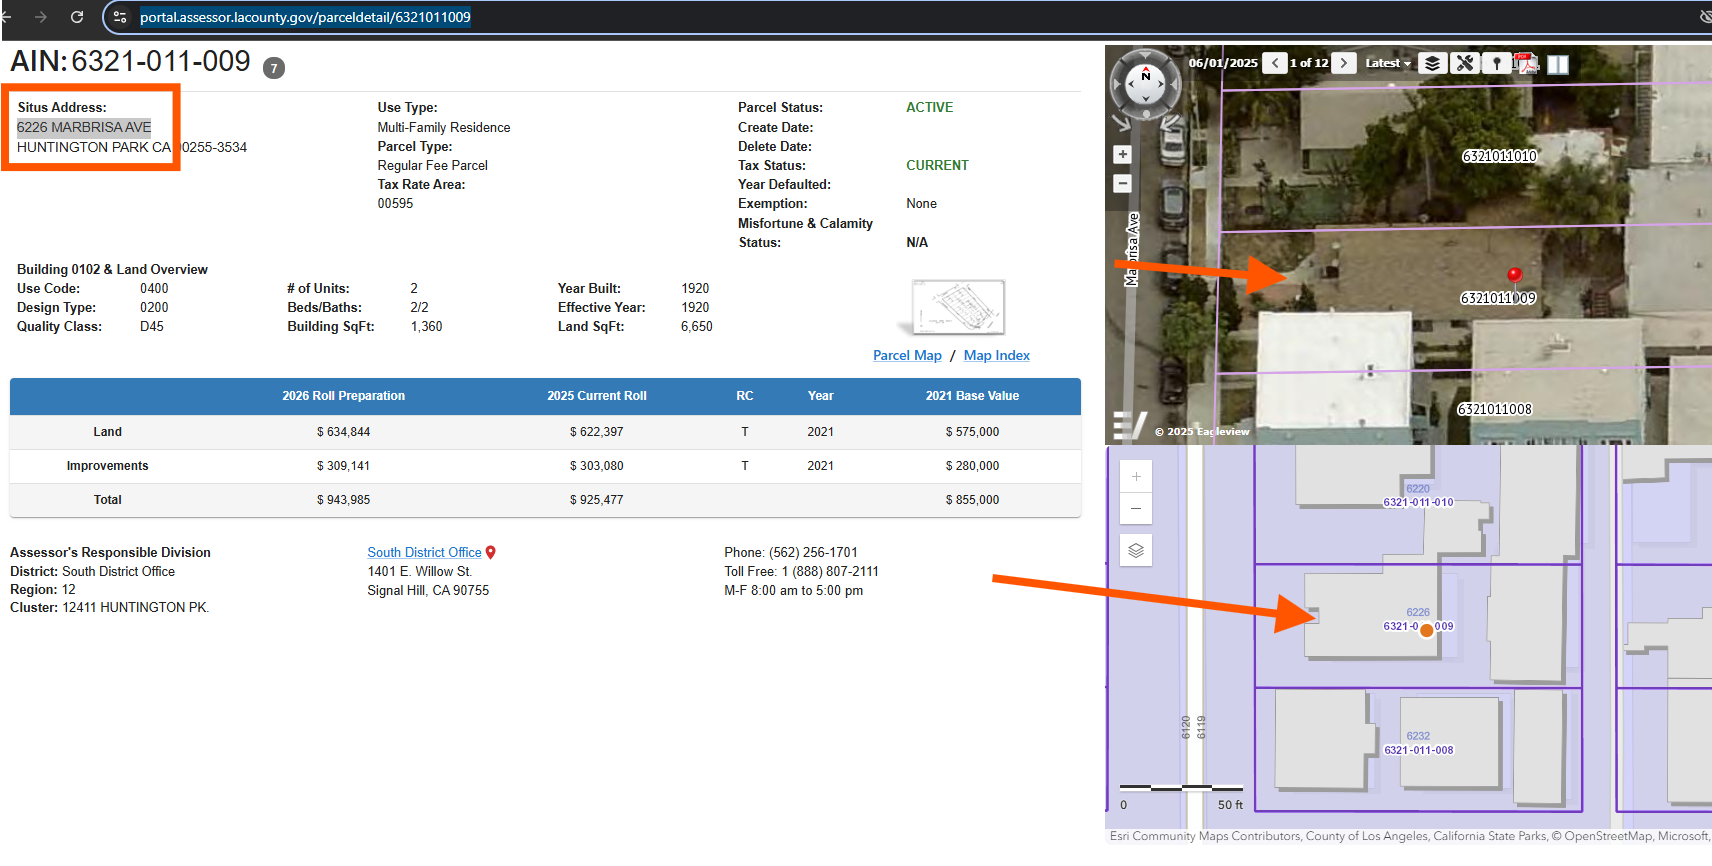
Task: Click the gray 7 badge beside AIN
Action: coord(274,68)
